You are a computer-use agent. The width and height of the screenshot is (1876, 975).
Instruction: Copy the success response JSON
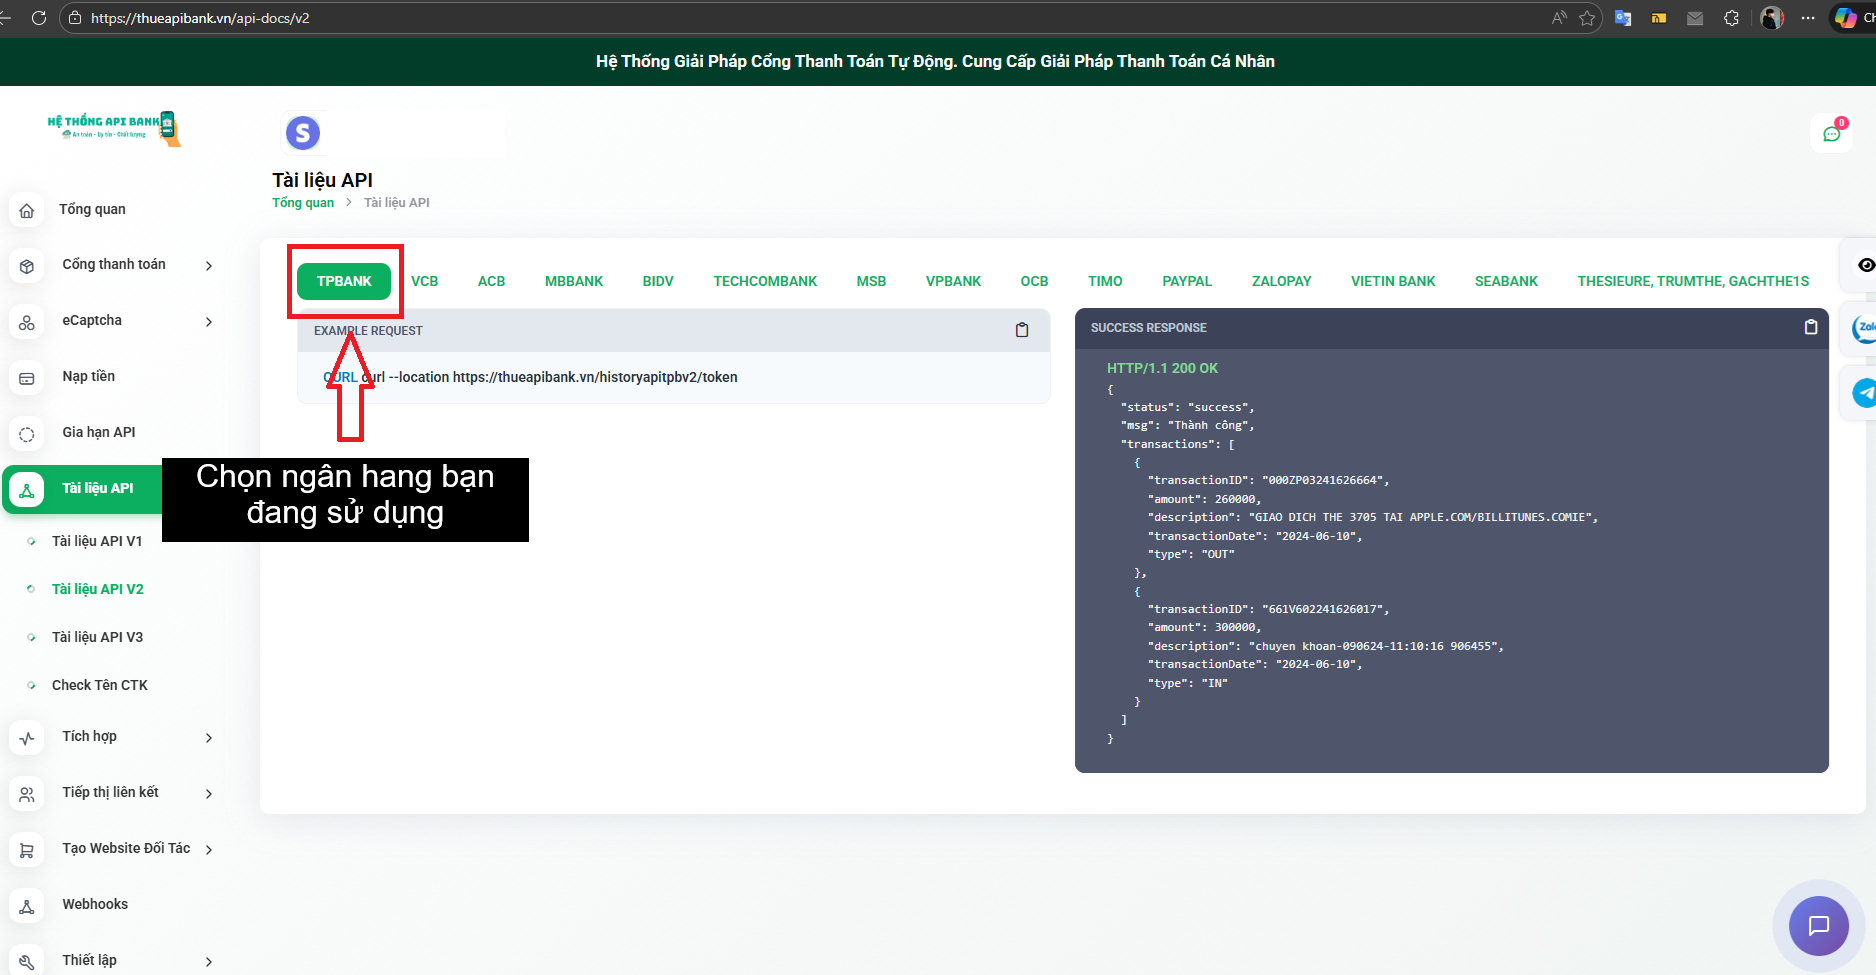(1810, 327)
